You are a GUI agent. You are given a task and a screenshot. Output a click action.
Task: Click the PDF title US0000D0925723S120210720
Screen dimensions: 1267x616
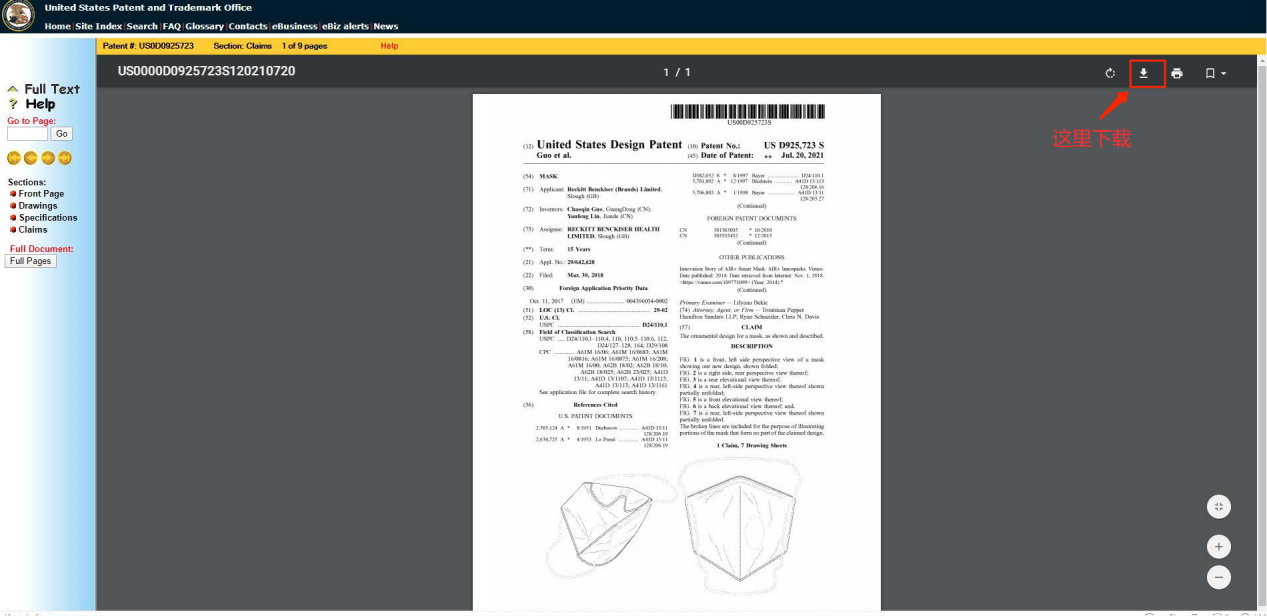(x=206, y=72)
